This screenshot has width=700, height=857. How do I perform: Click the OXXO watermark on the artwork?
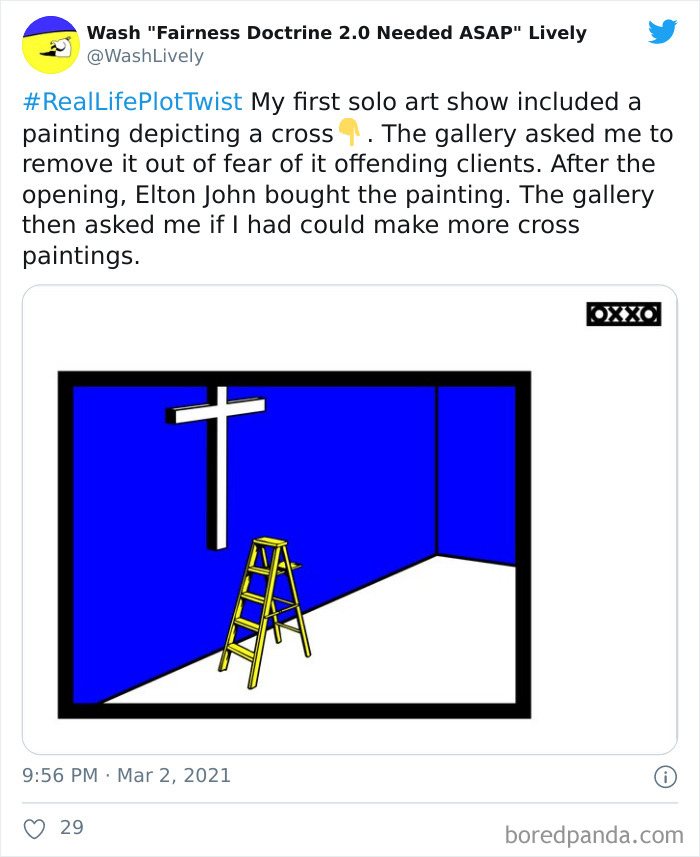[x=622, y=313]
